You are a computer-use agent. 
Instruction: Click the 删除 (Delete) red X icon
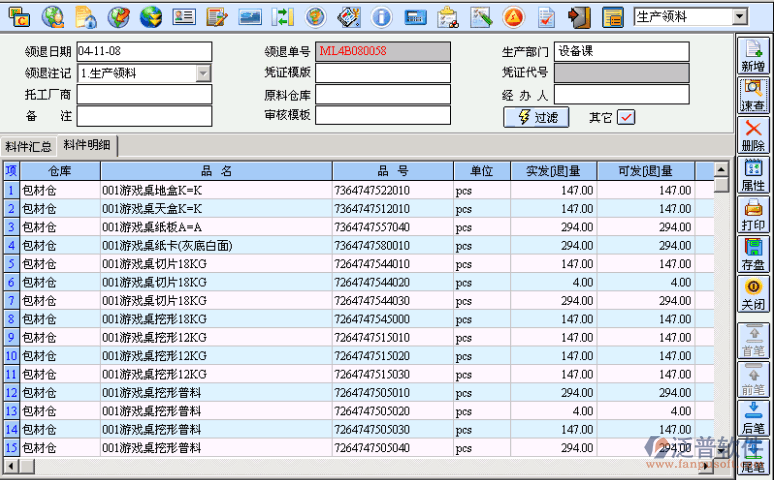pyautogui.click(x=753, y=135)
